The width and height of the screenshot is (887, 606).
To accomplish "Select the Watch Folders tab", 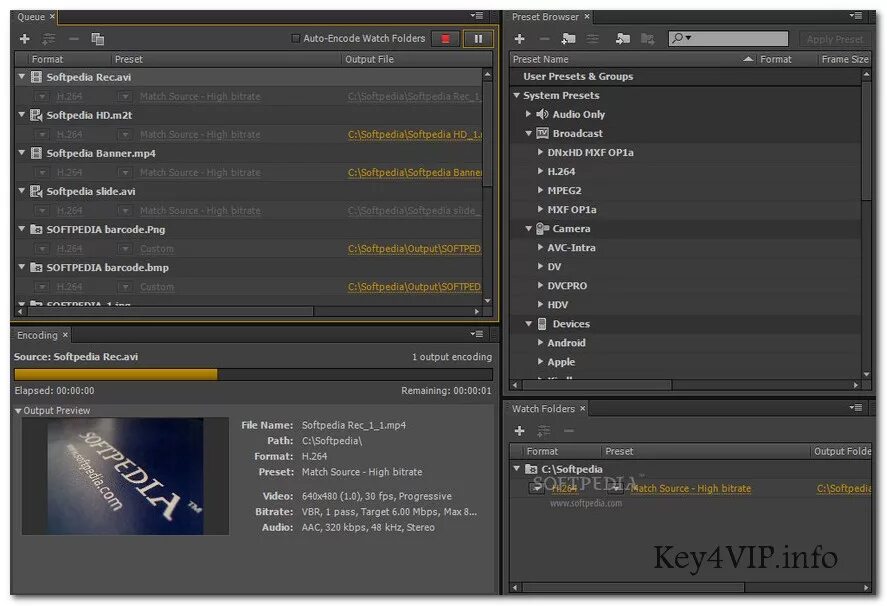I will (x=542, y=408).
